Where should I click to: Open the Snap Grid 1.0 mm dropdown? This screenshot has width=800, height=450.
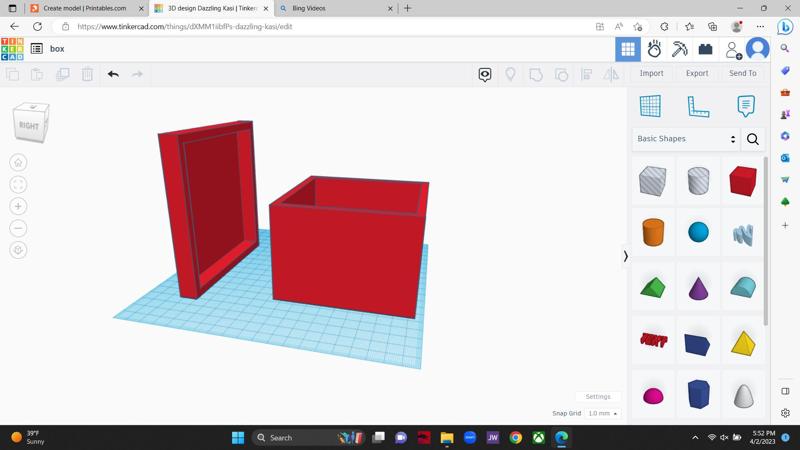(602, 413)
